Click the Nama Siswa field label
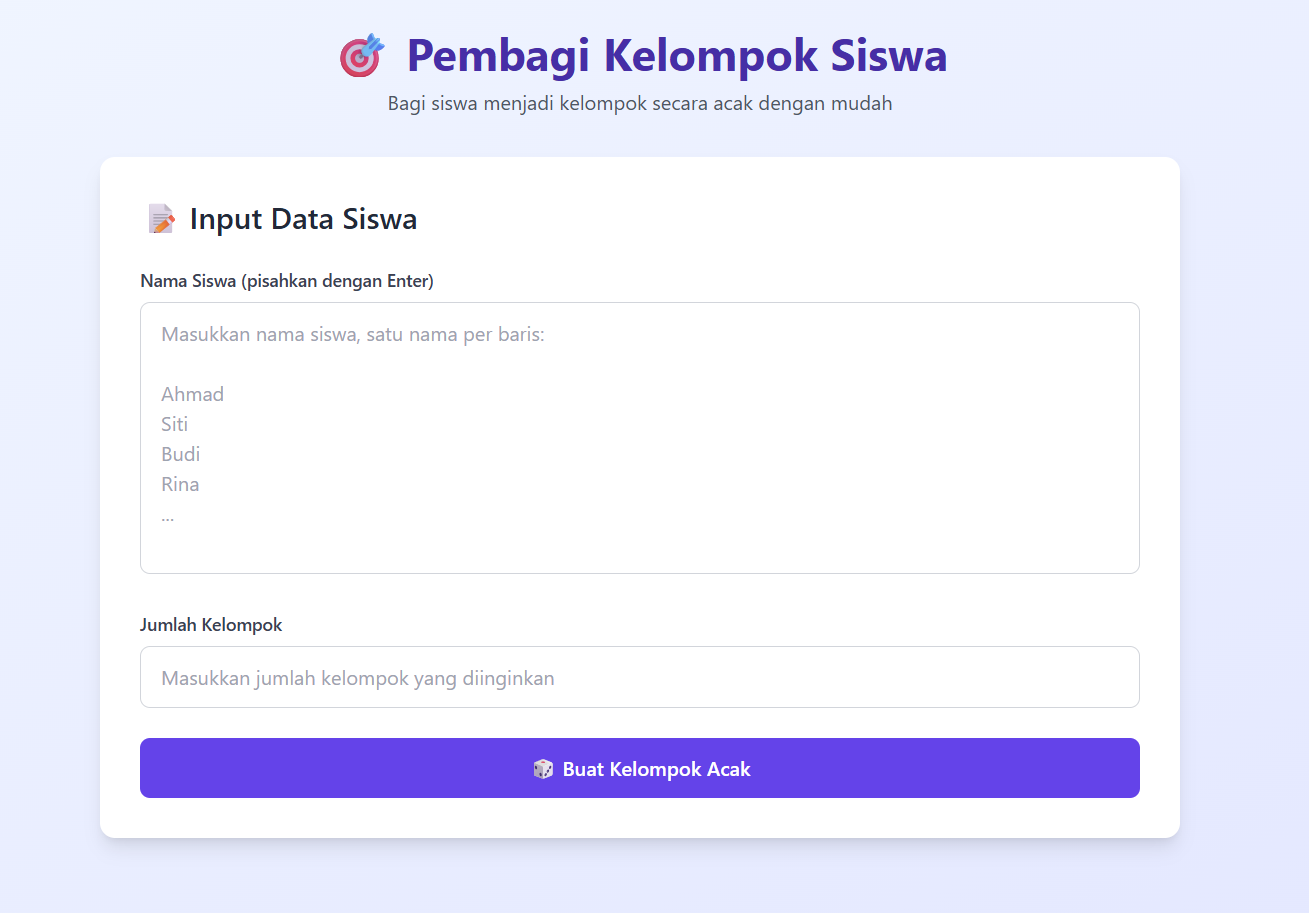 (287, 281)
